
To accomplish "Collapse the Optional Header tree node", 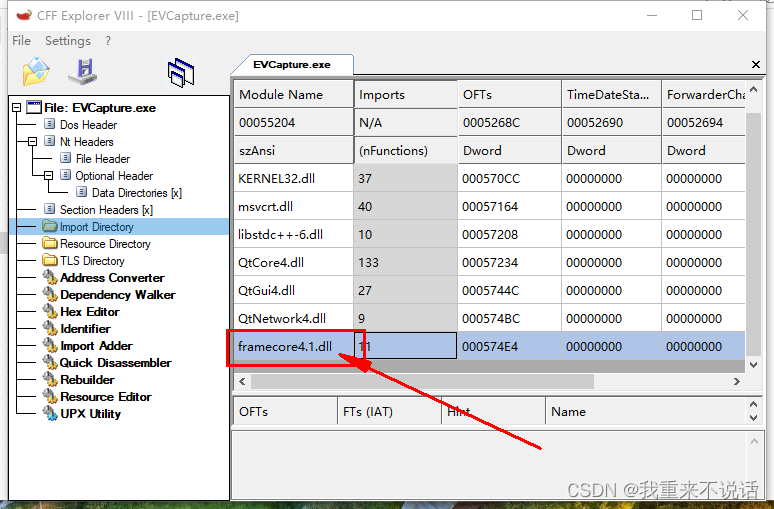I will pos(48,175).
